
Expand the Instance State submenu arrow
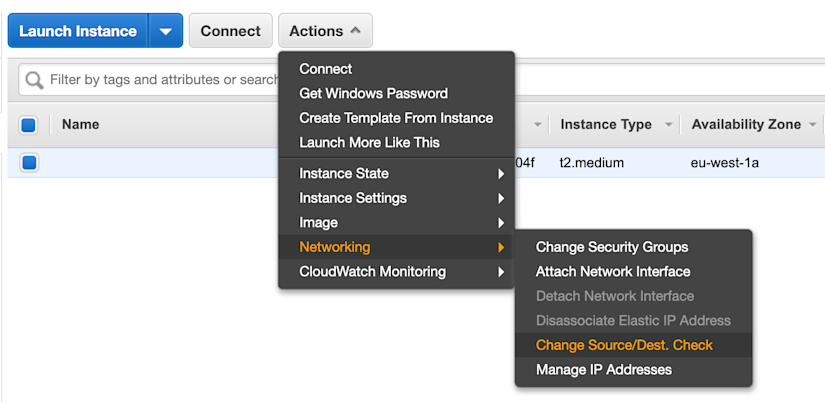click(501, 174)
